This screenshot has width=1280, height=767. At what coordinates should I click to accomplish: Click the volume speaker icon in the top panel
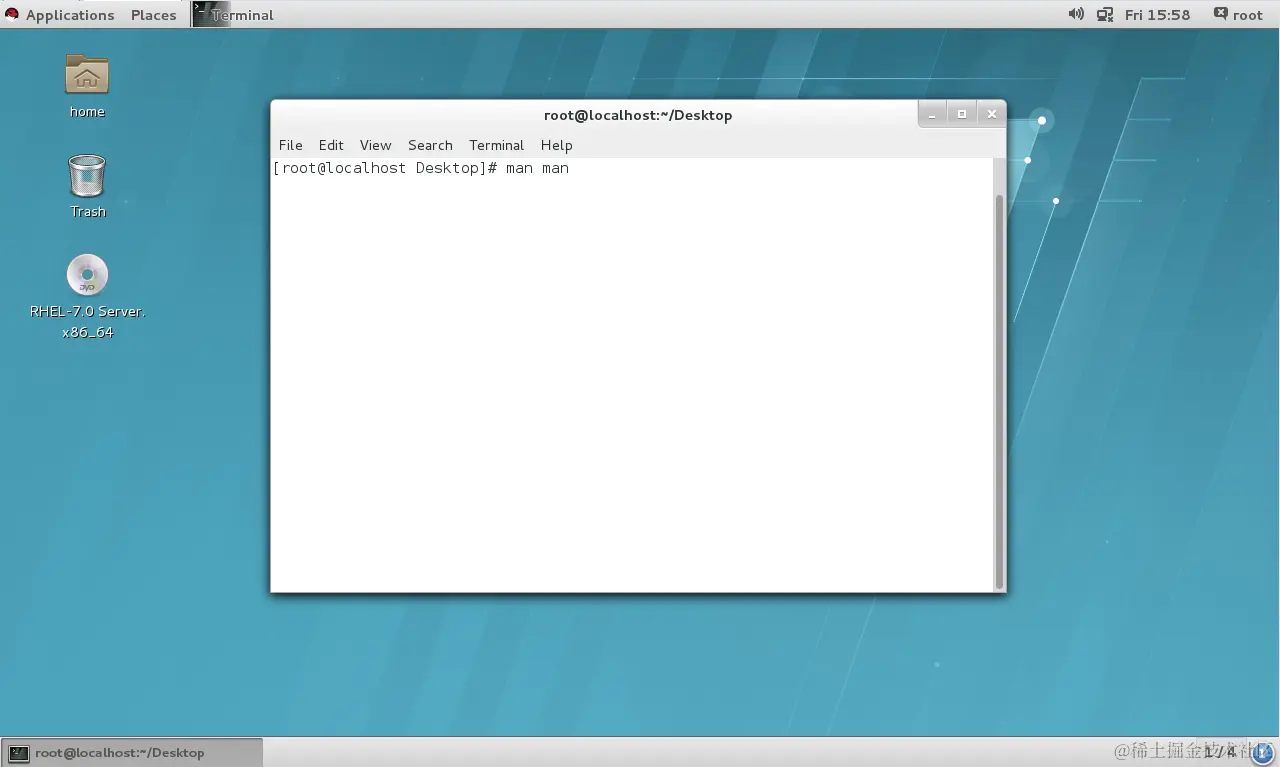tap(1075, 14)
